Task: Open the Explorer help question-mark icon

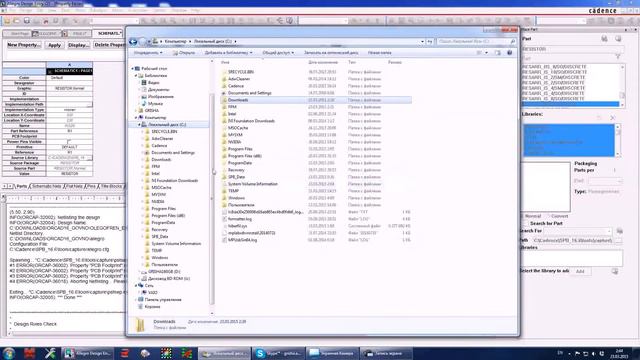Action: pyautogui.click(x=509, y=53)
